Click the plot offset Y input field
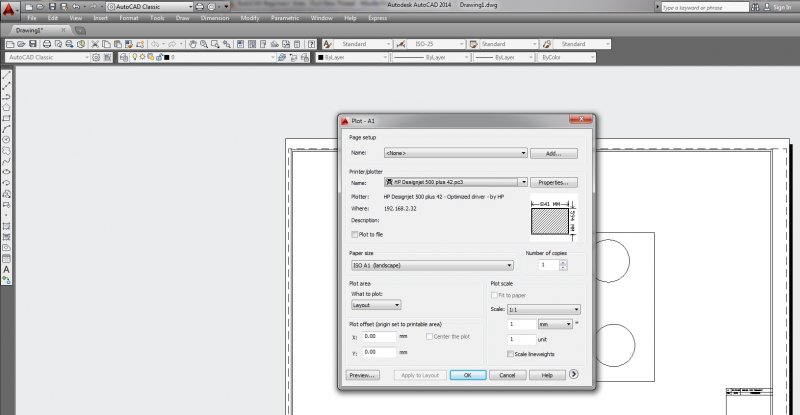The height and width of the screenshot is (415, 800). point(380,352)
